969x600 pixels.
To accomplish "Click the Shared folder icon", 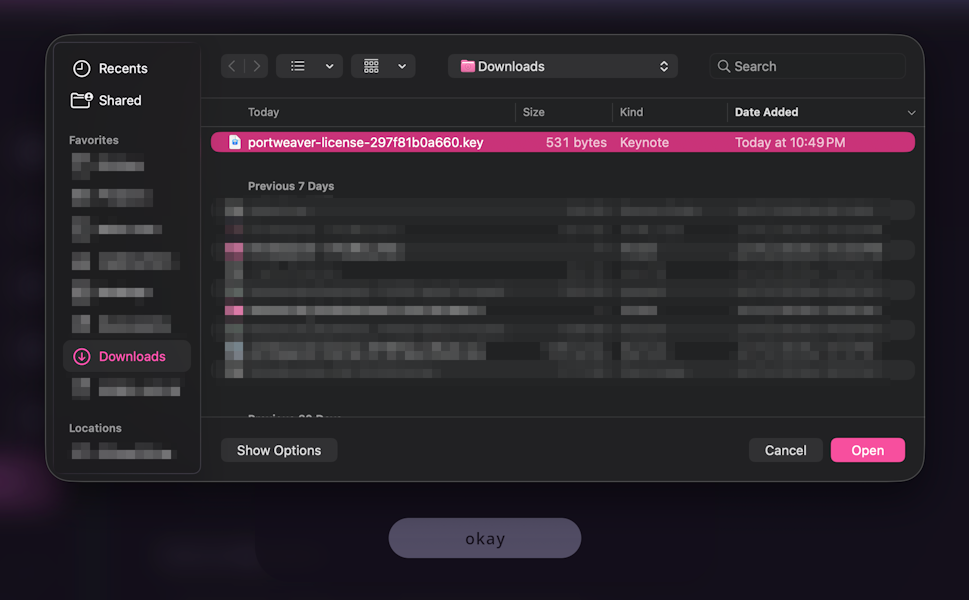I will click(x=82, y=100).
